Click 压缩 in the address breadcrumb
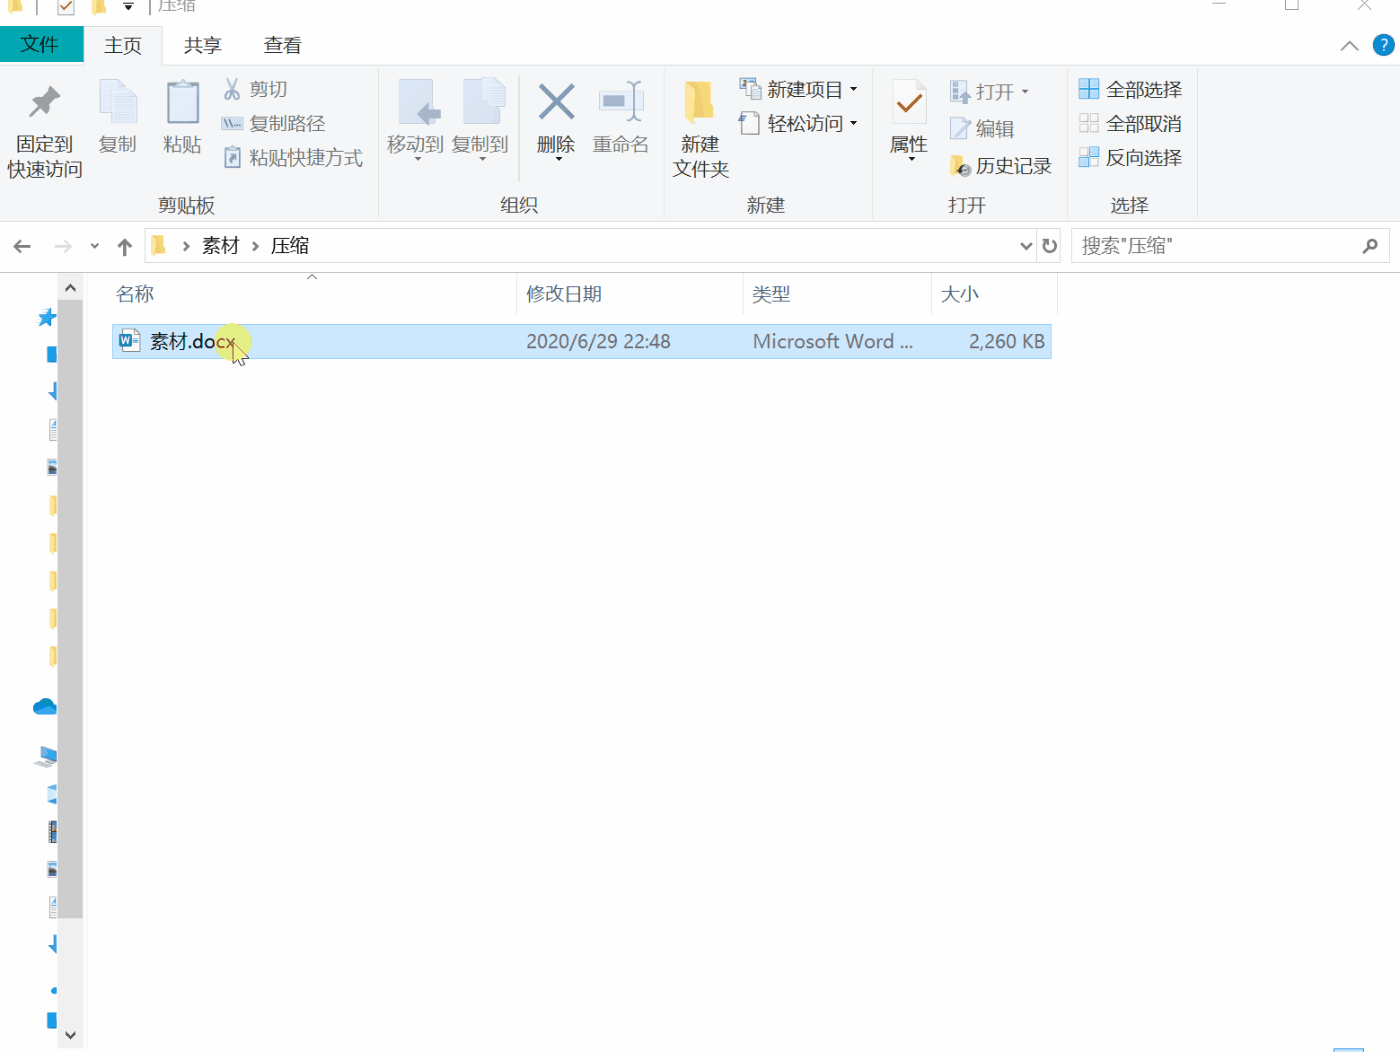Screen dimensions: 1400x1052 pyautogui.click(x=290, y=246)
